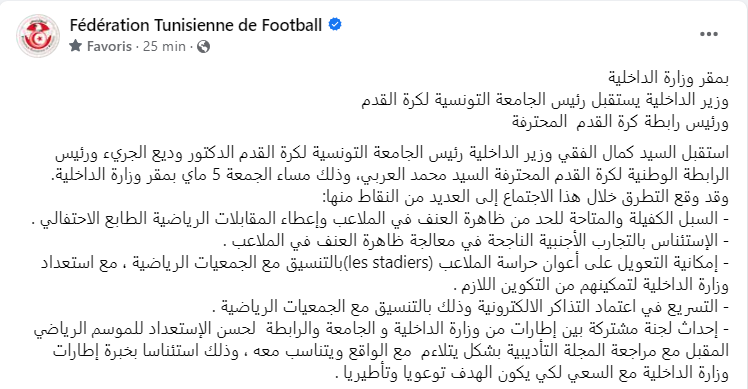Click the final line ending توعويا وتأطيريا
Viewport: 748px width, 389px height.
532,373
